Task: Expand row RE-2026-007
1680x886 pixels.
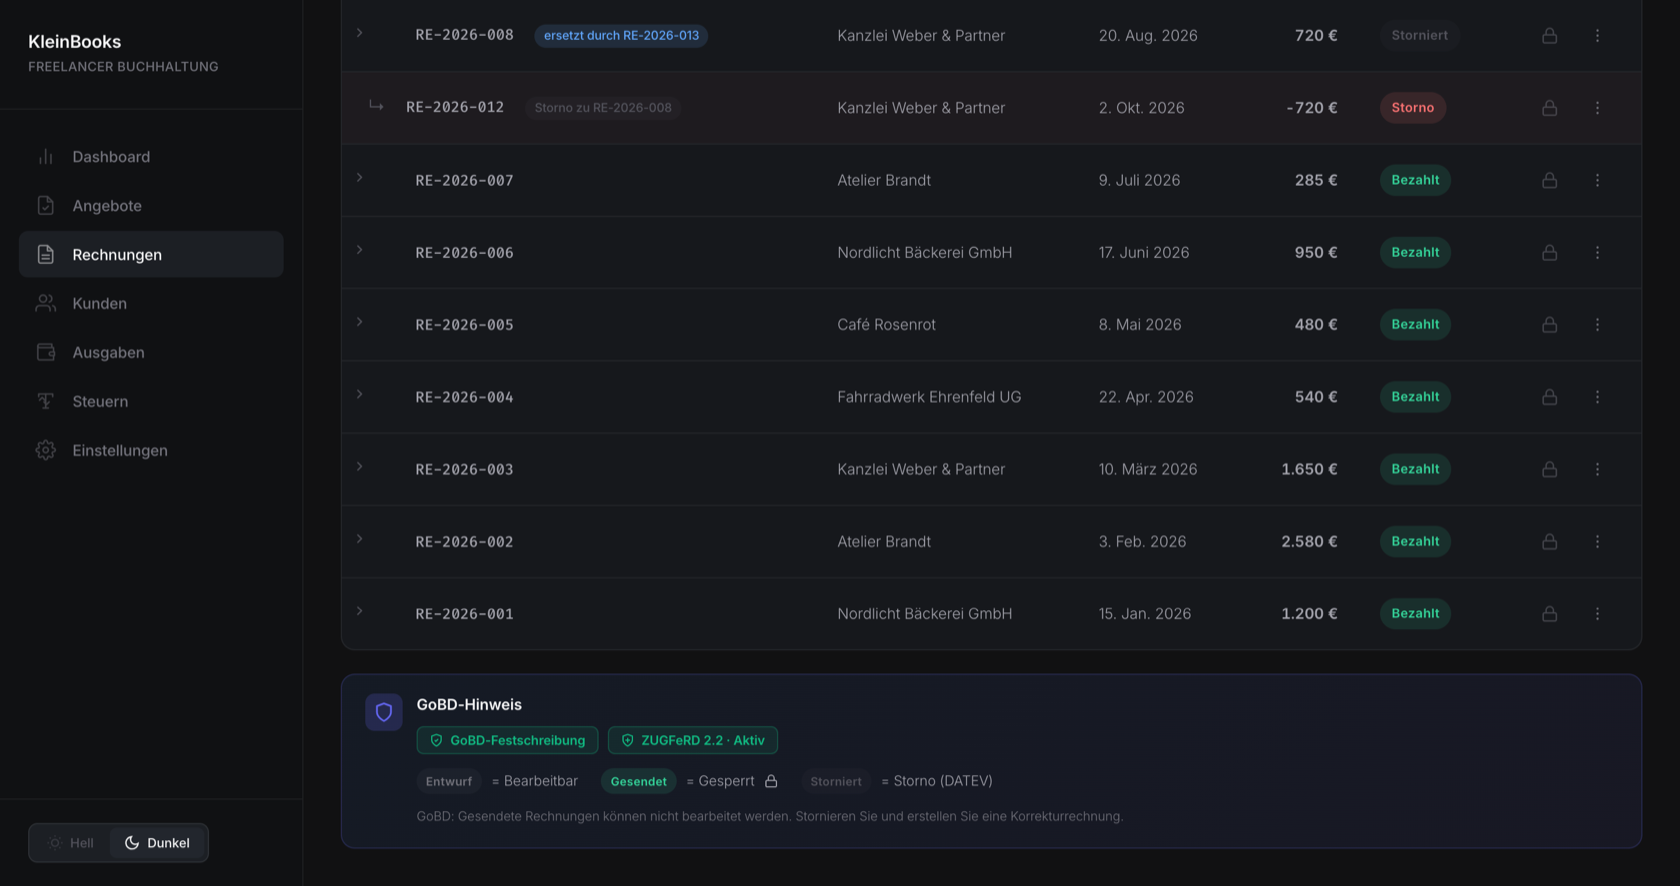Action: [x=360, y=178]
